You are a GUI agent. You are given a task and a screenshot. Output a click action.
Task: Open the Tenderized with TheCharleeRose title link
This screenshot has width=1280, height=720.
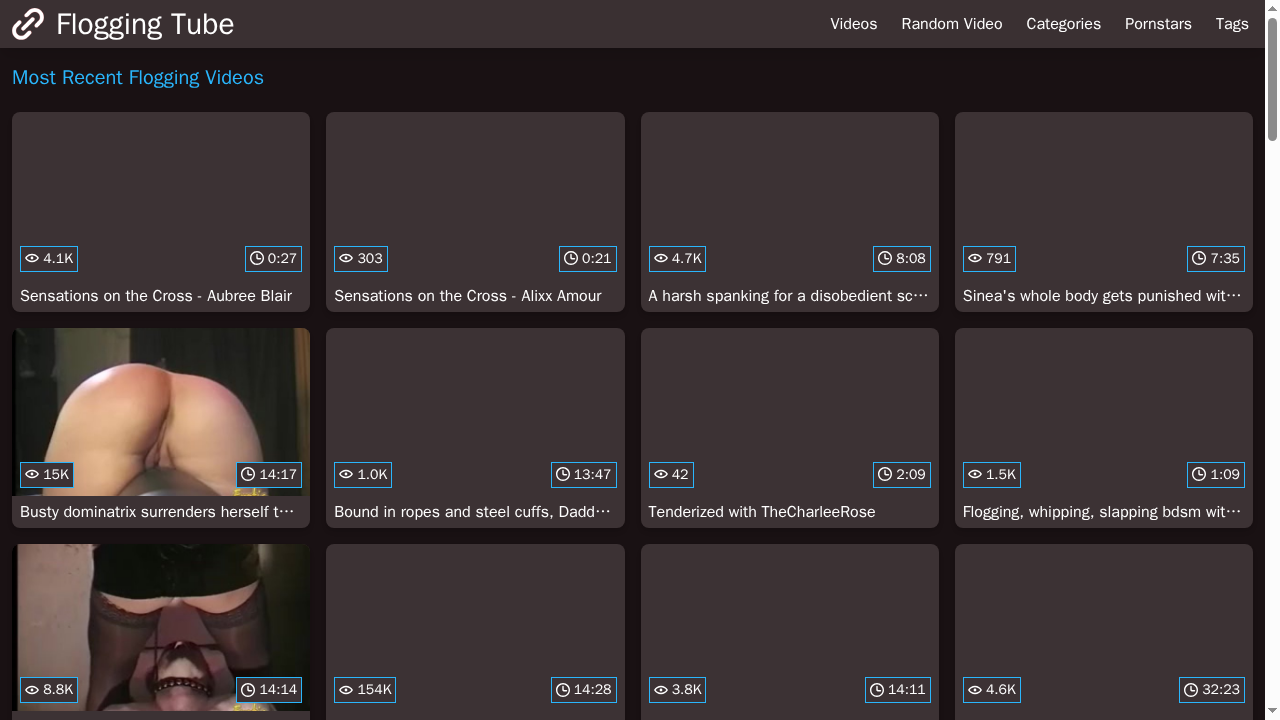tap(761, 512)
